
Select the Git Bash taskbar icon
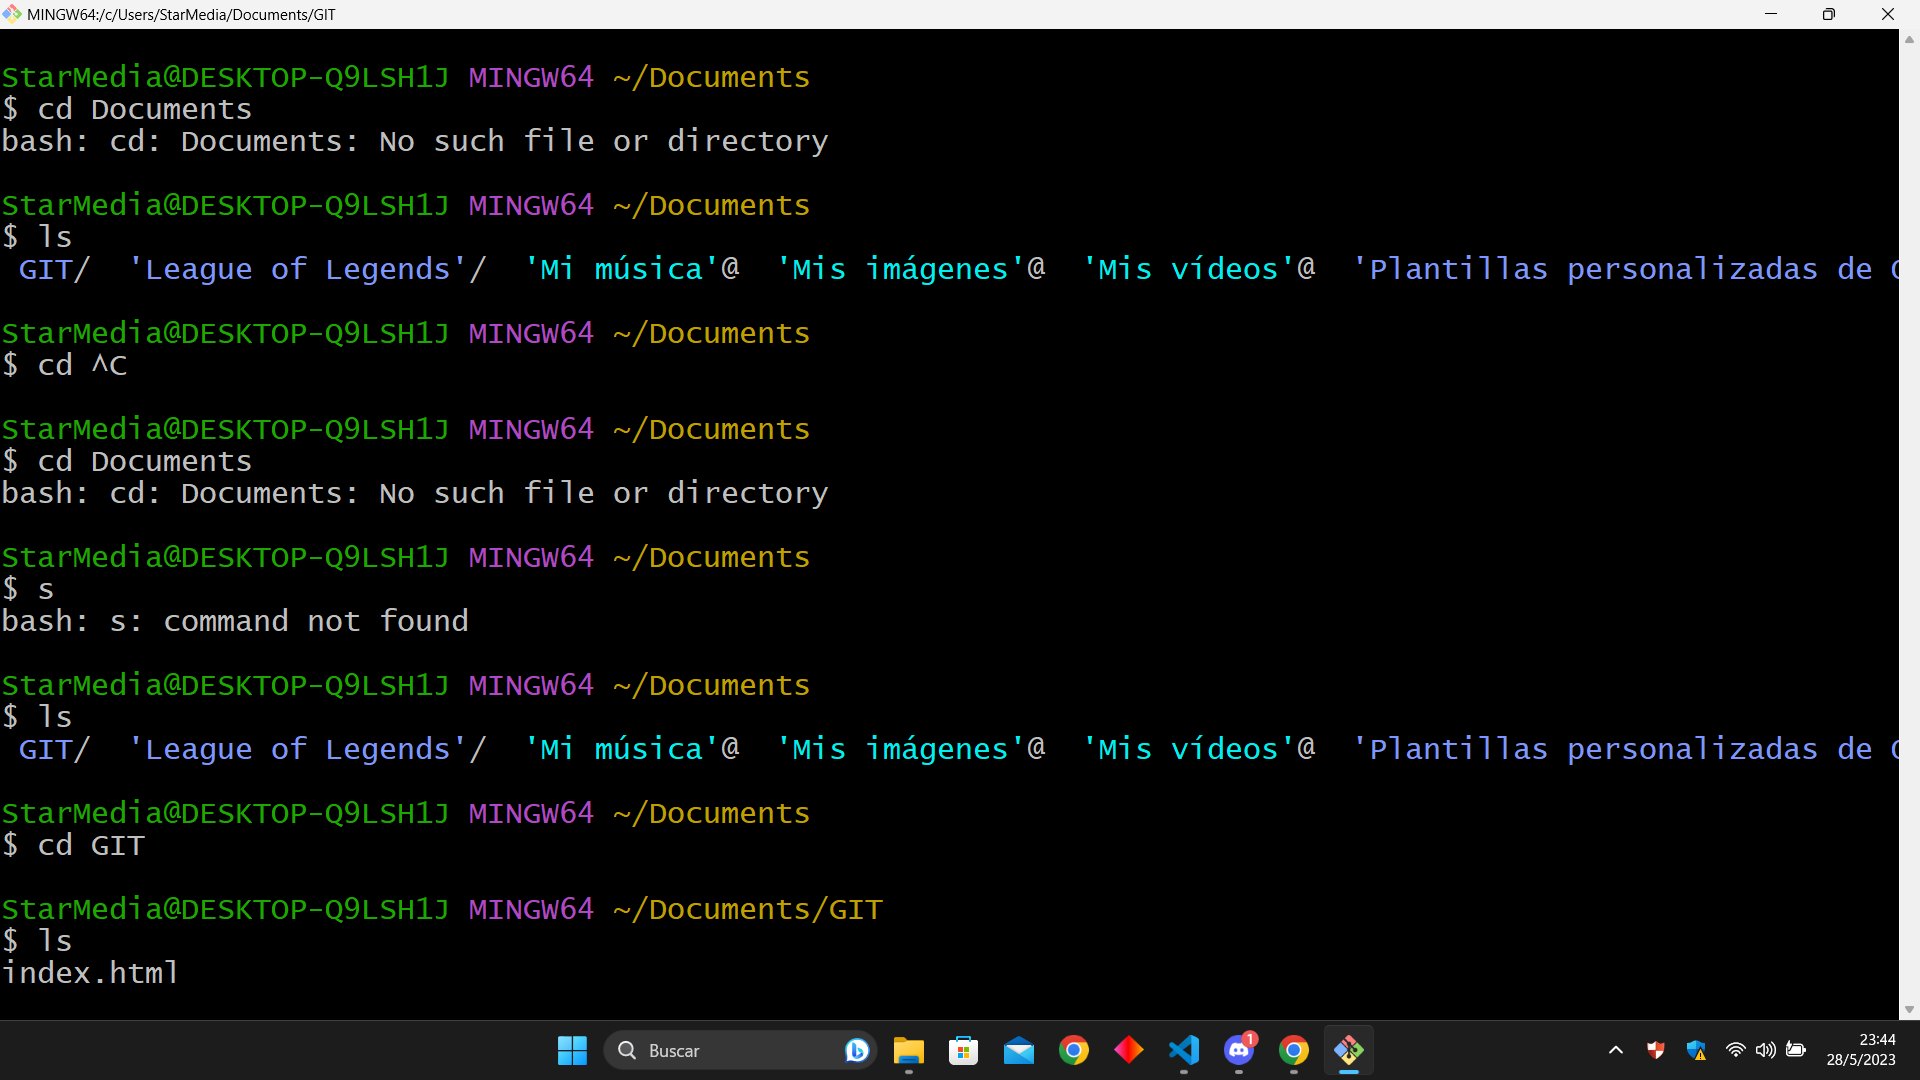(x=1348, y=1050)
